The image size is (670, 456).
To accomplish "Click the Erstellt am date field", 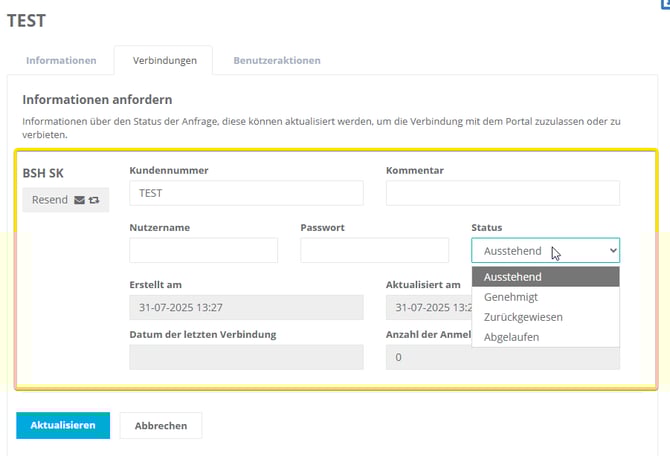I will coord(246,308).
